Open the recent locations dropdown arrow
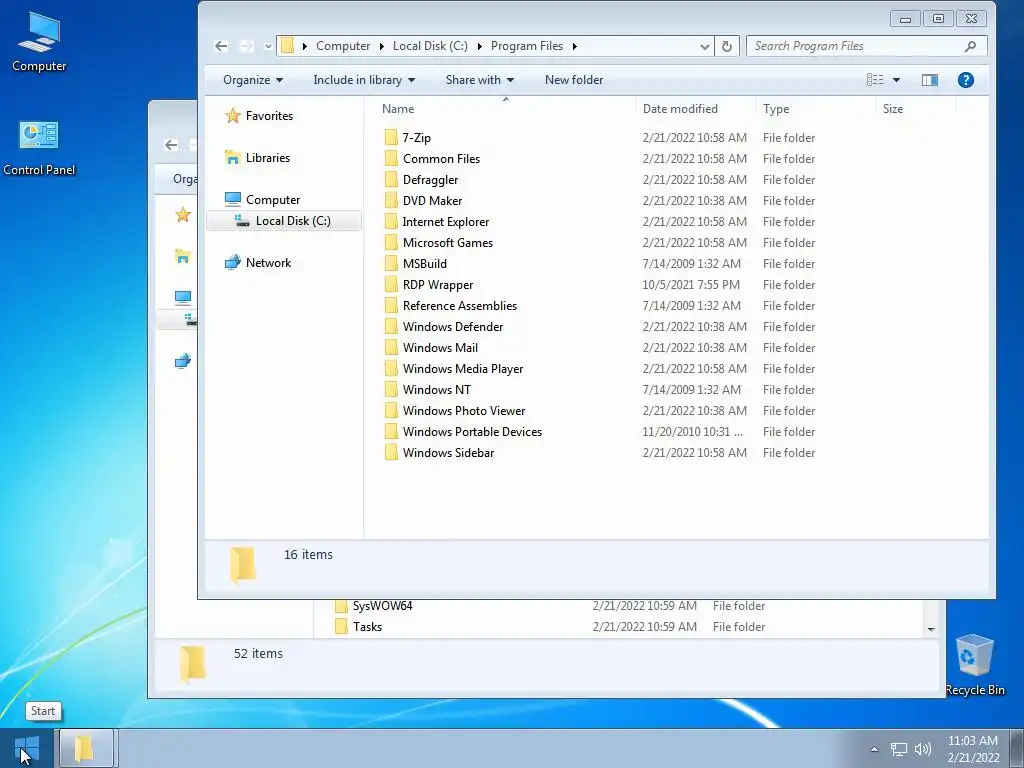 tap(268, 46)
